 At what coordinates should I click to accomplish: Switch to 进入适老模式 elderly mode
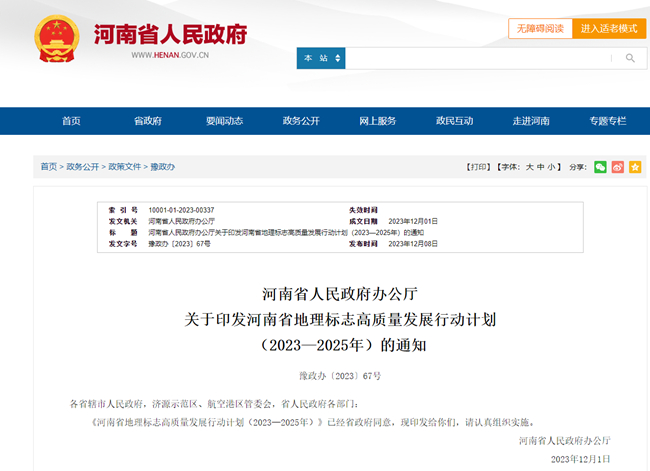click(x=608, y=28)
